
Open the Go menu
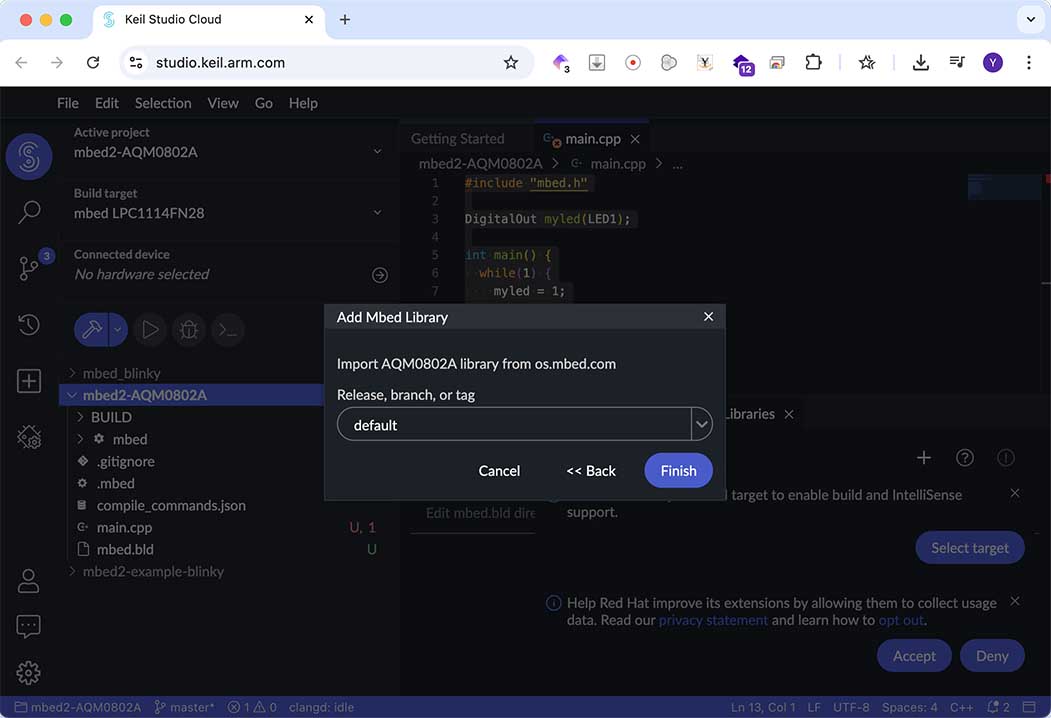pyautogui.click(x=263, y=103)
